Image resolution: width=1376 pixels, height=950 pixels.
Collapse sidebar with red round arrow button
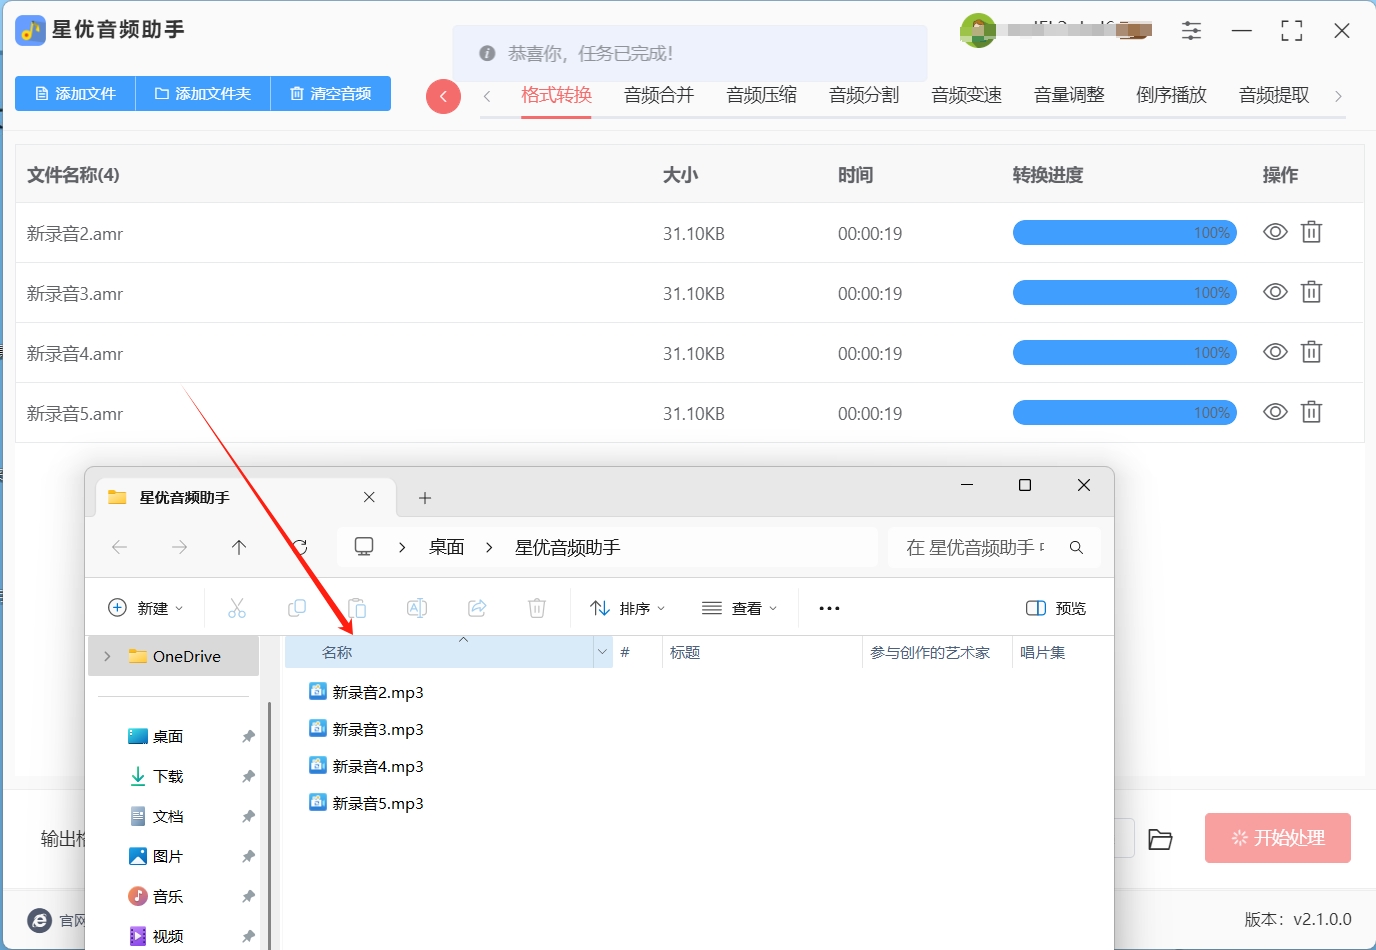(x=443, y=97)
